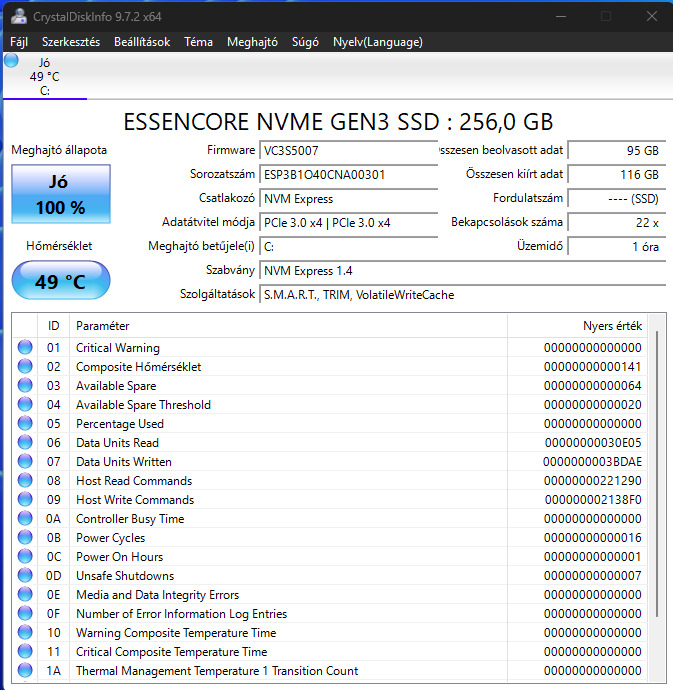This screenshot has height=690, width=673.
Task: Select the 'Jó 49 °C C:' drive tab
Action: pyautogui.click(x=45, y=76)
